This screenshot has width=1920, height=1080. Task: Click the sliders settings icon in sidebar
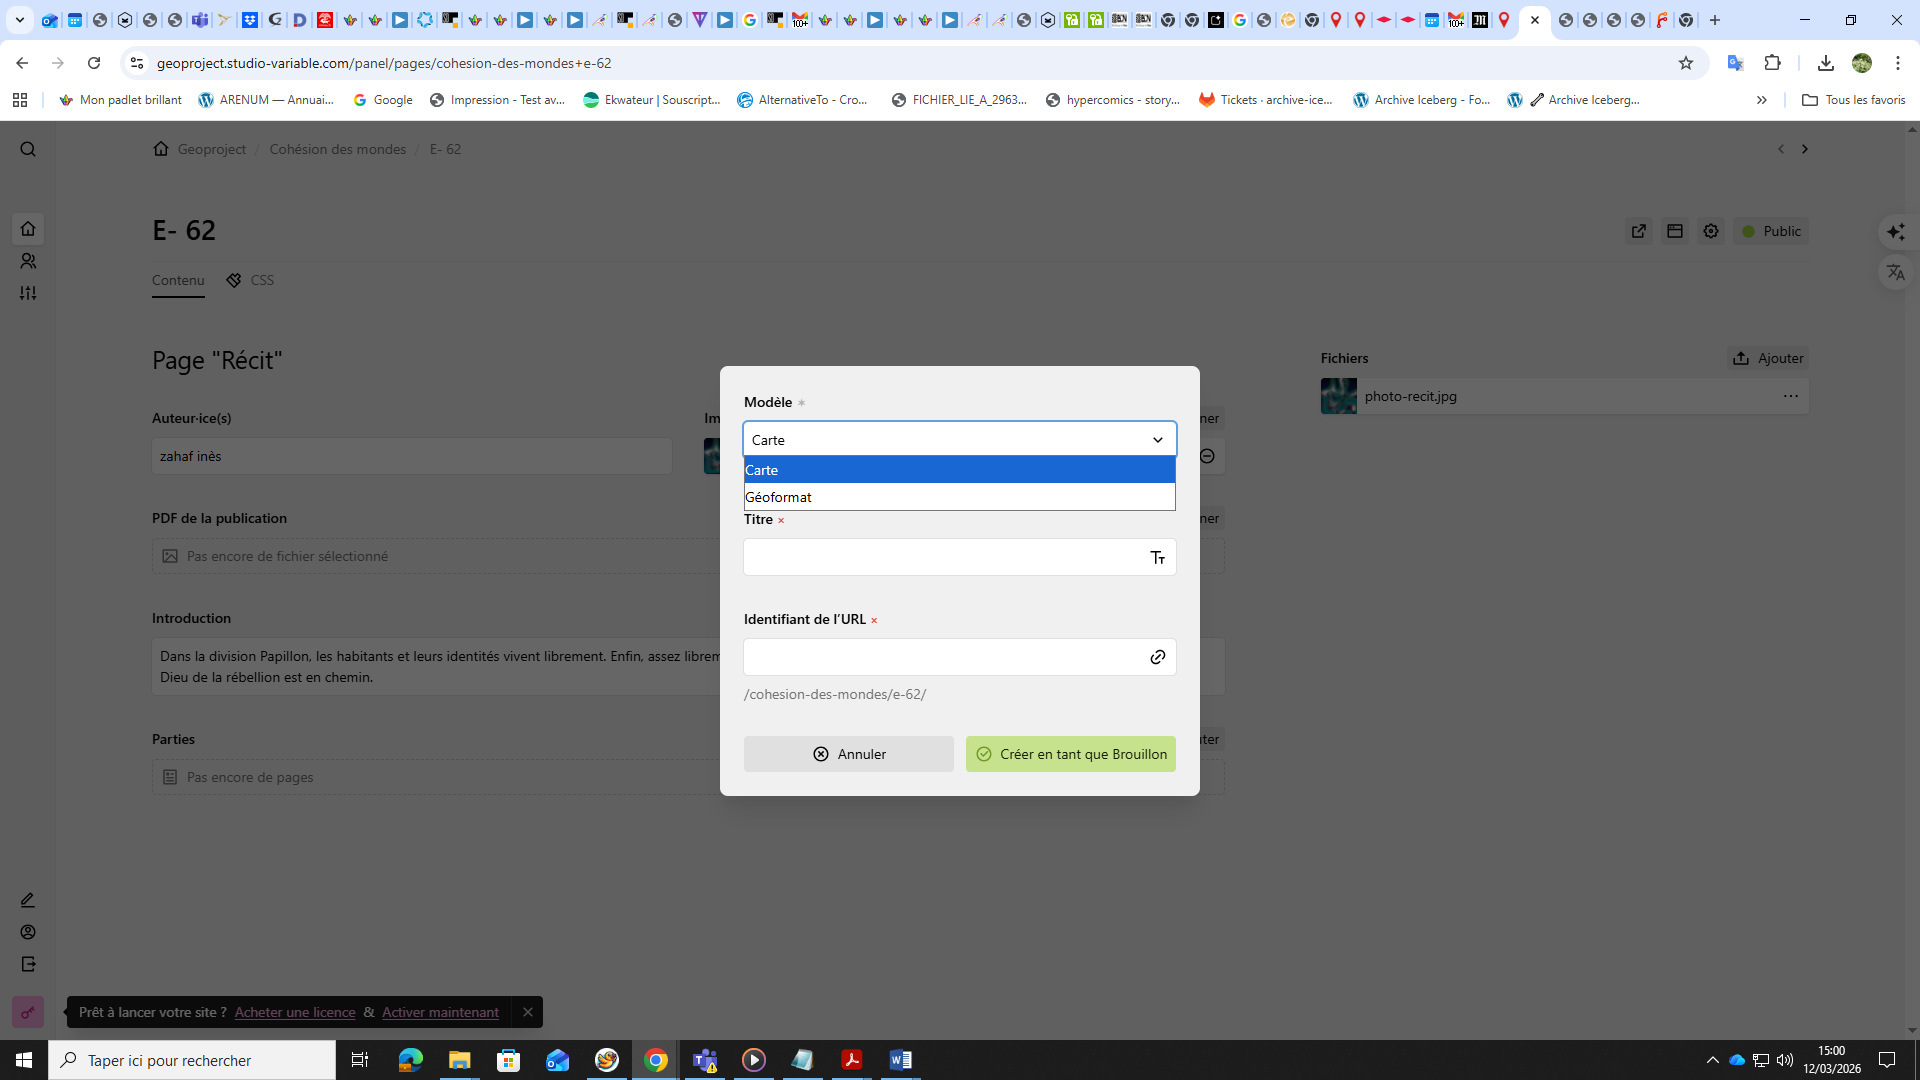[x=28, y=293]
